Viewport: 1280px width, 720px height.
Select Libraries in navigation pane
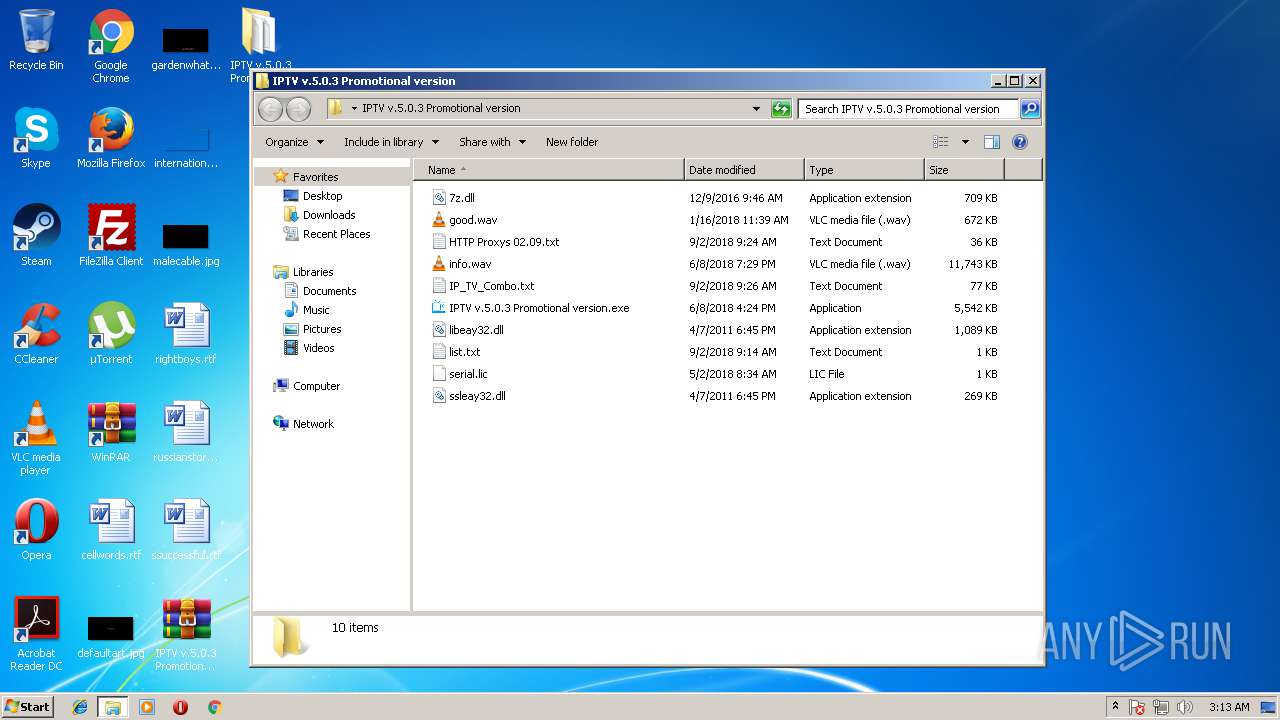tap(313, 272)
